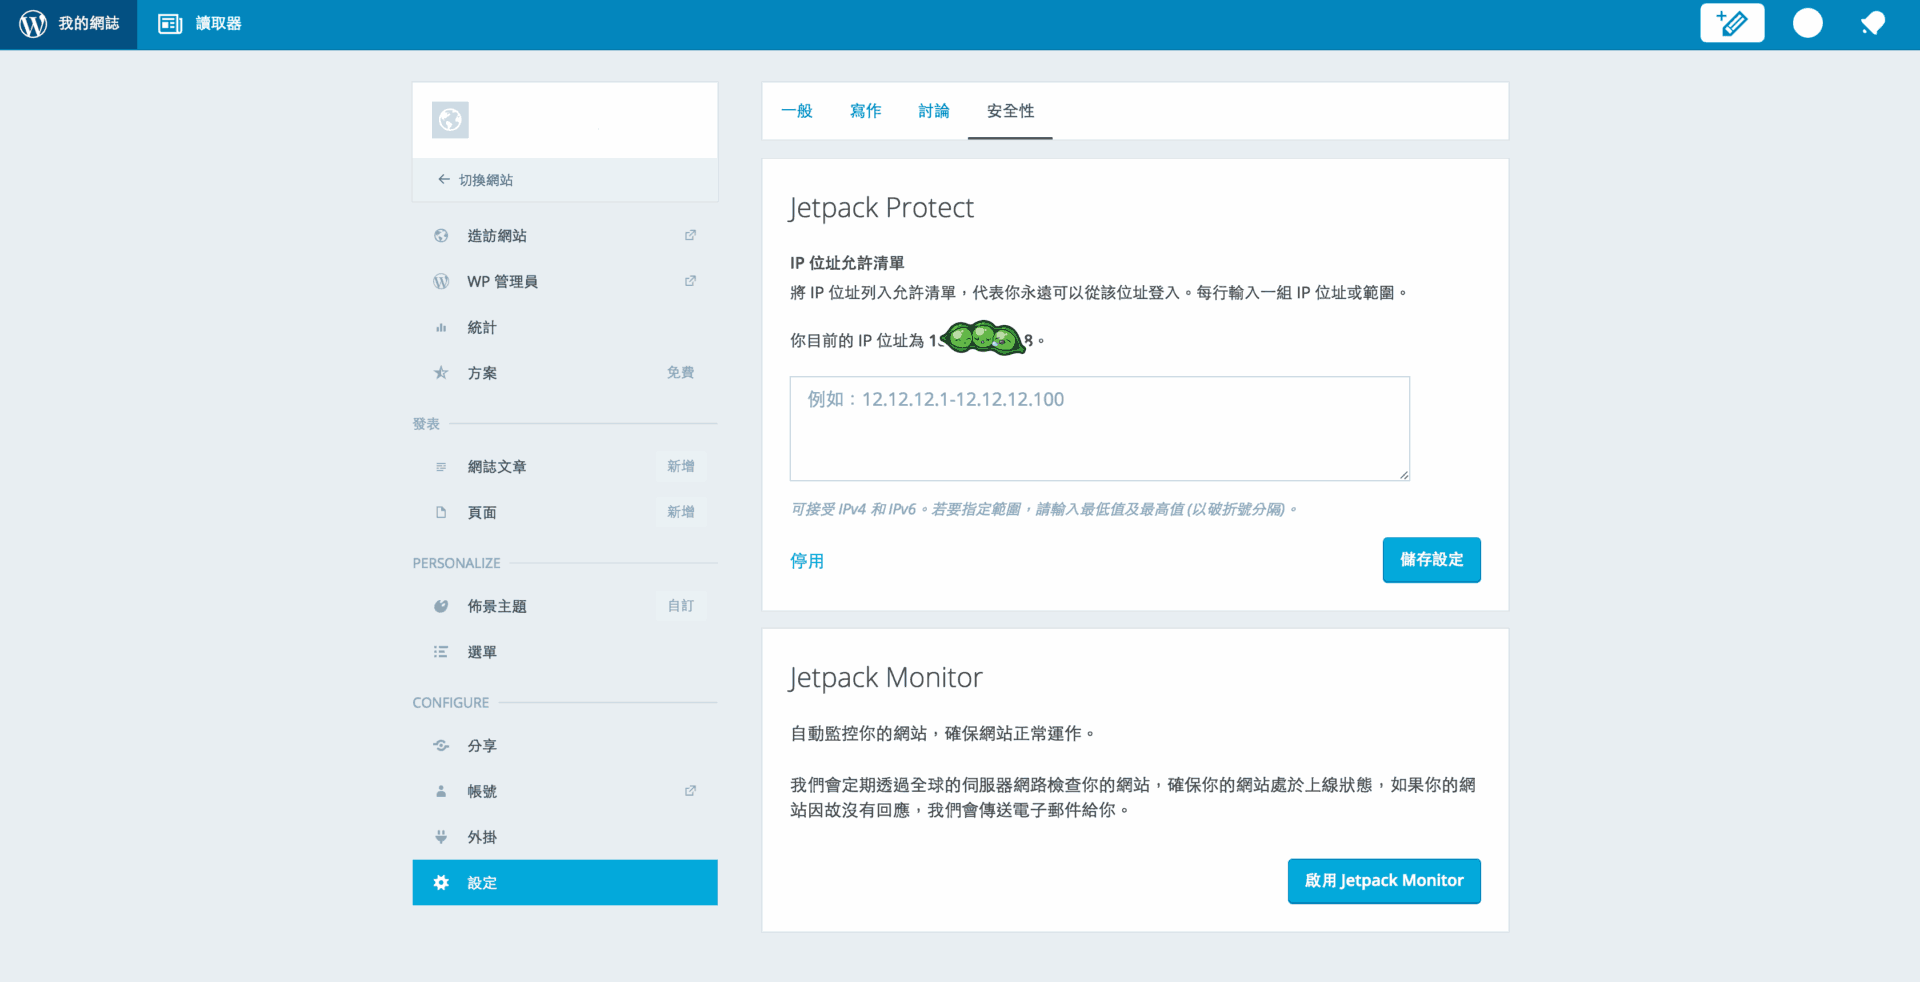Switch to the 討論 tab
This screenshot has width=1920, height=982.
coord(934,111)
